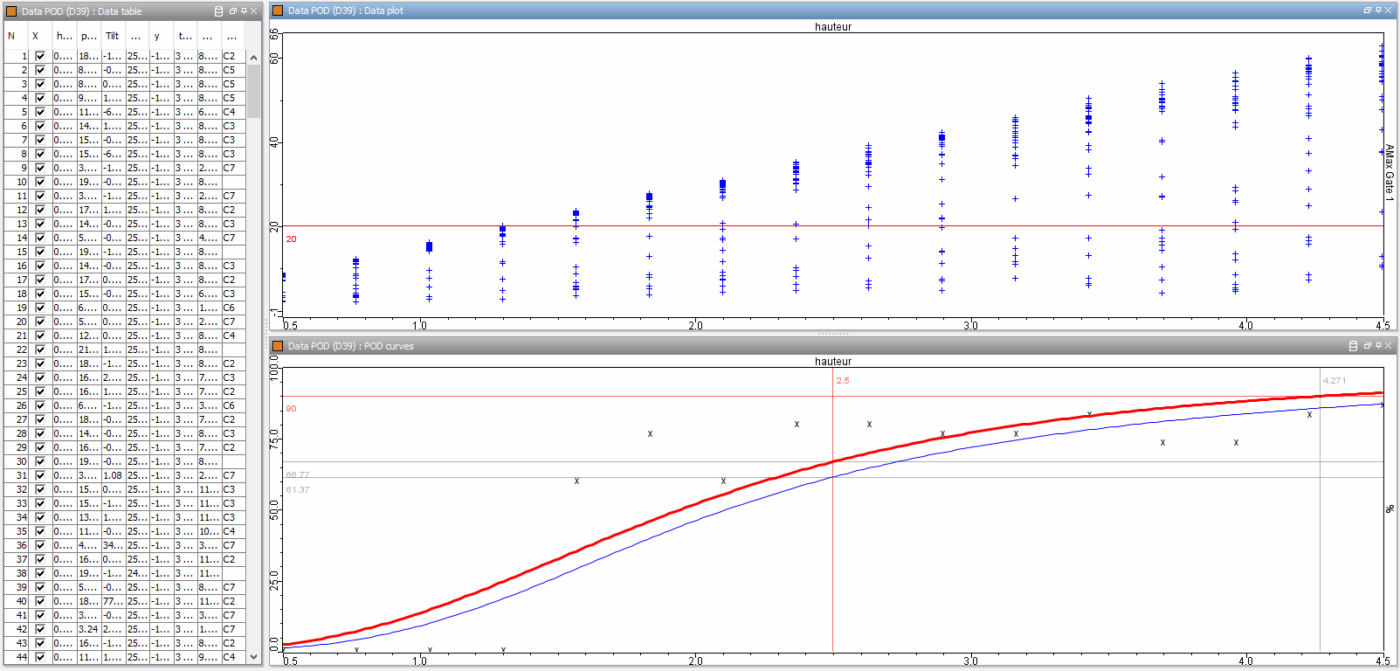1400x671 pixels.
Task: Toggle the X checkbox for row 10
Action: (x=40, y=183)
